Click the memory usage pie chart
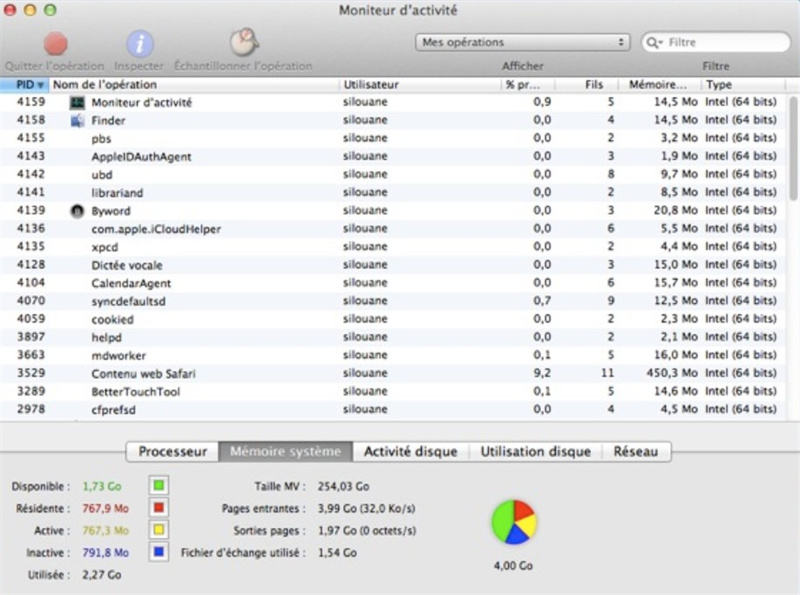The width and height of the screenshot is (800, 595). 514,522
